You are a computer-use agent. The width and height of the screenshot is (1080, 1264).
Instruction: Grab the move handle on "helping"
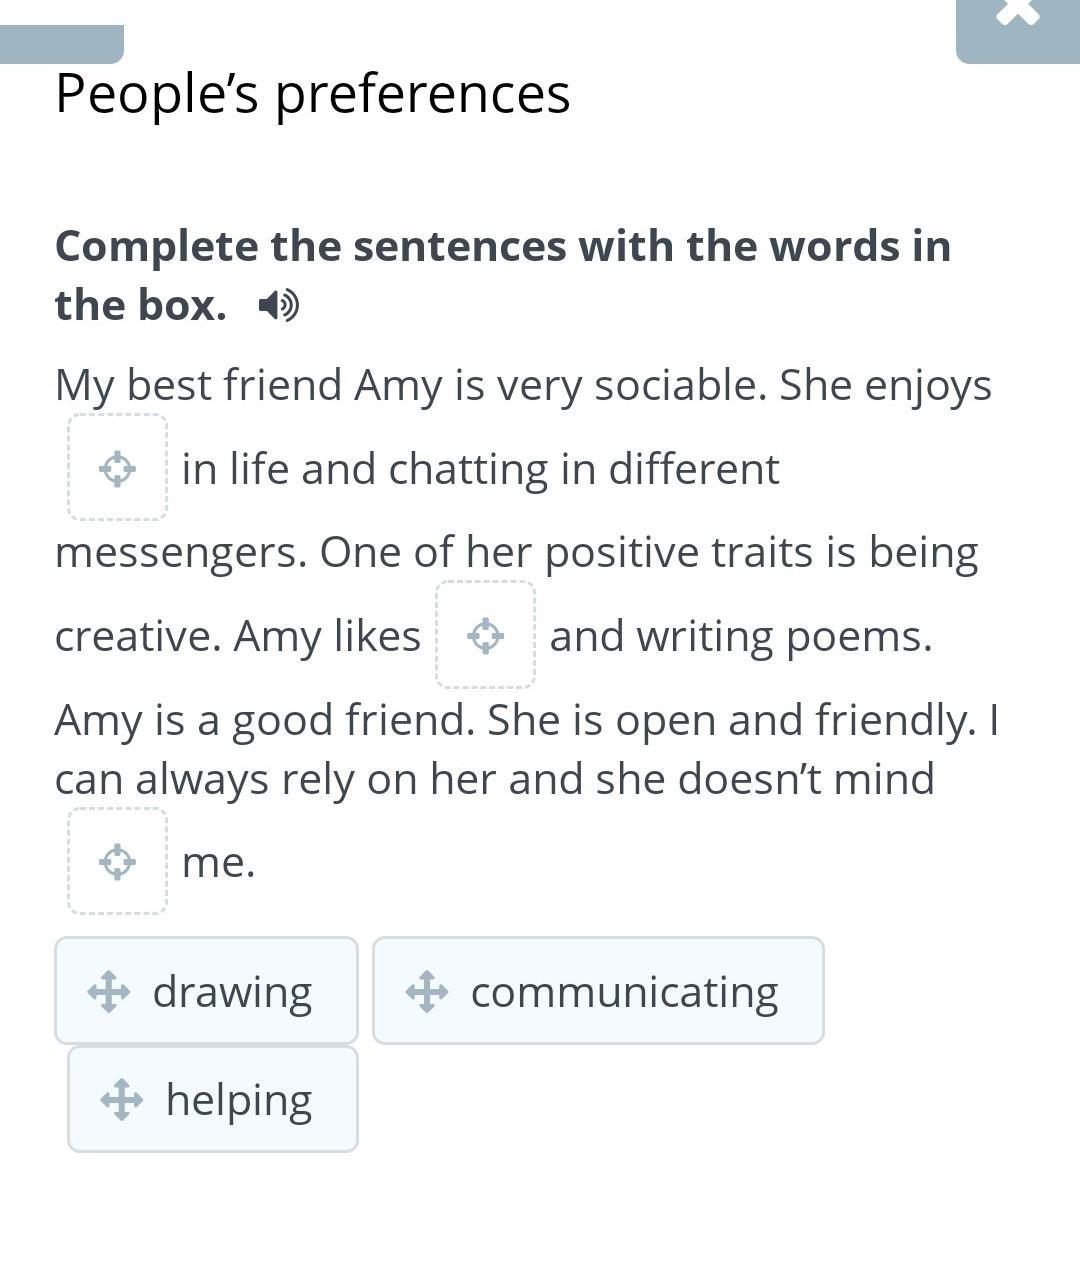click(x=121, y=1099)
